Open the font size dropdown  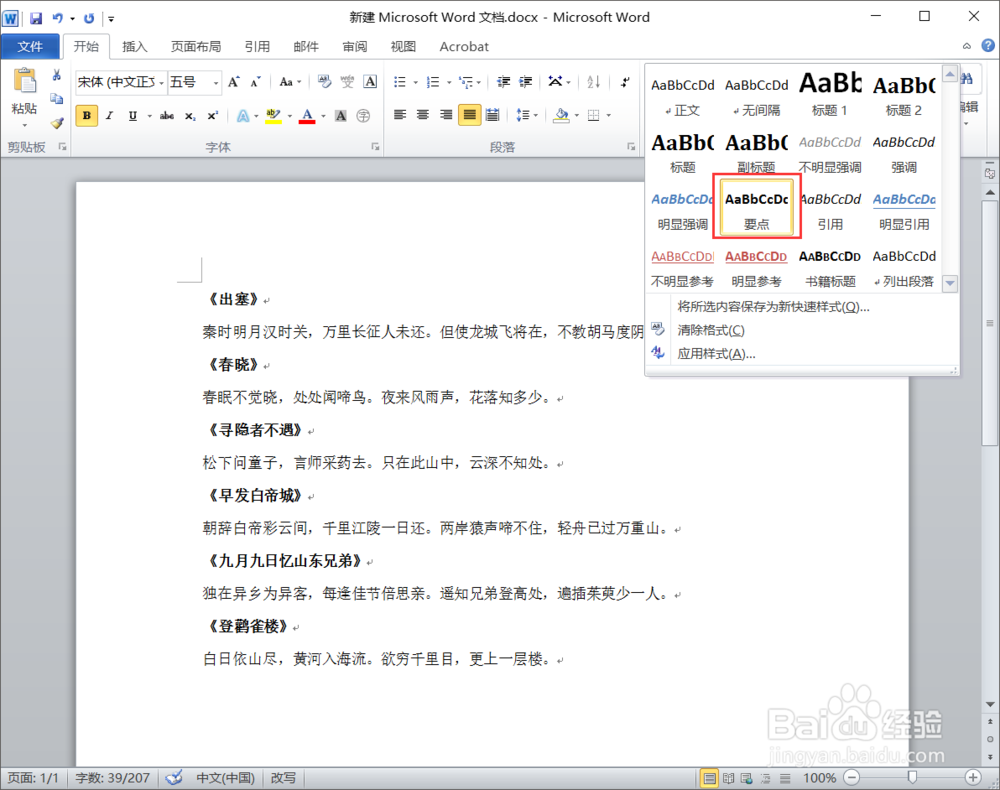click(215, 82)
